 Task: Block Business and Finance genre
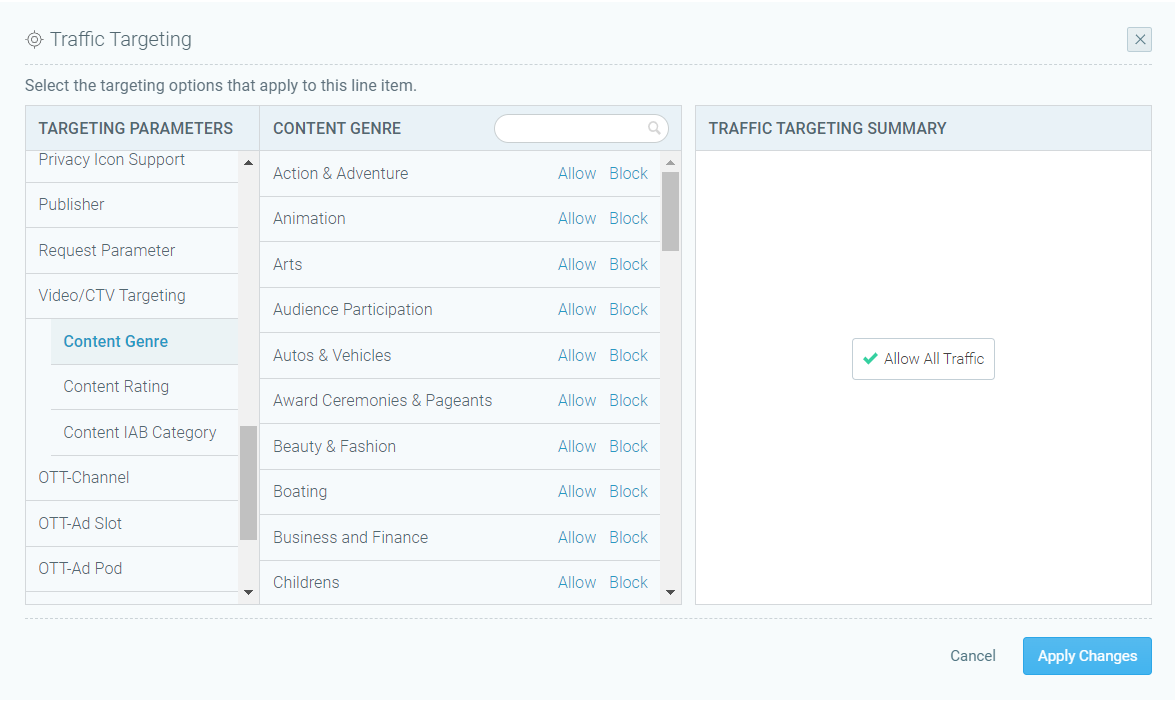(628, 538)
